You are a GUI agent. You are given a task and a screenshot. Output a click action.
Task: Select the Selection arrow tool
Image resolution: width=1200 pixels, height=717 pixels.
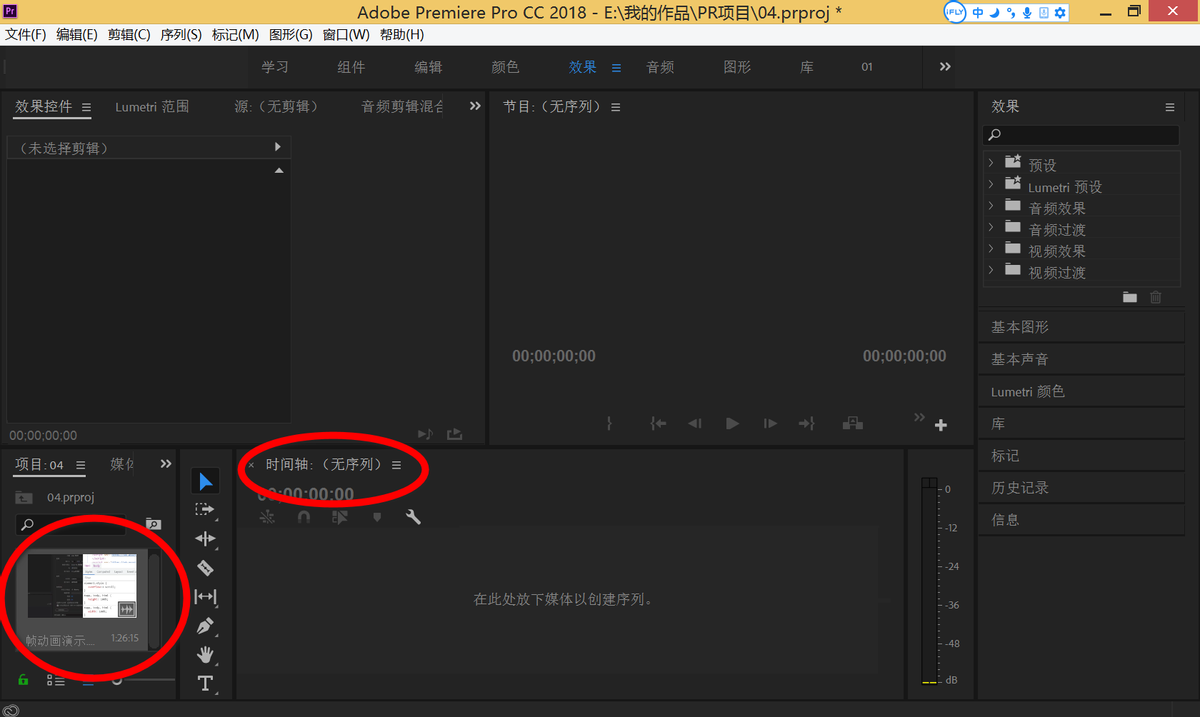205,481
